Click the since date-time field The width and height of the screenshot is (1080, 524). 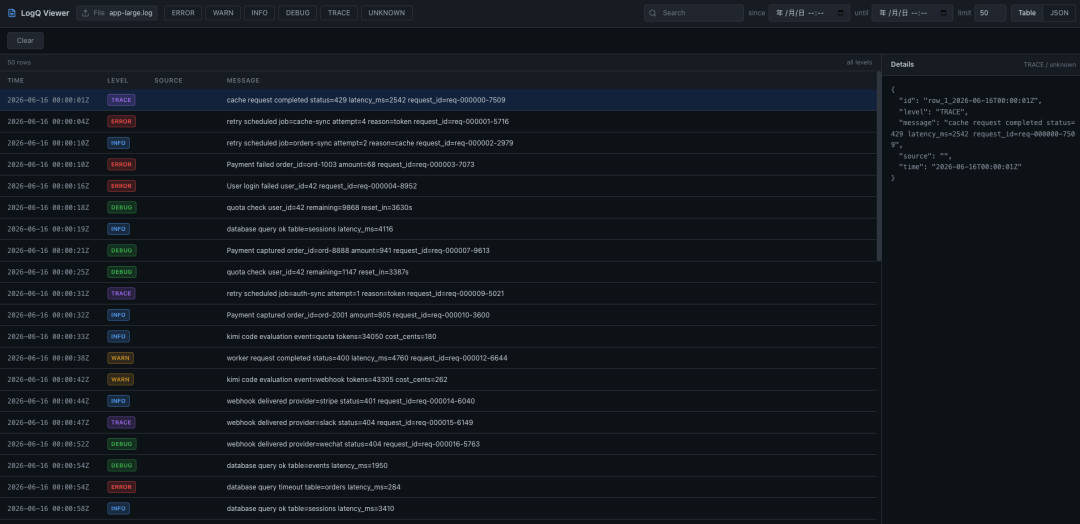point(809,13)
